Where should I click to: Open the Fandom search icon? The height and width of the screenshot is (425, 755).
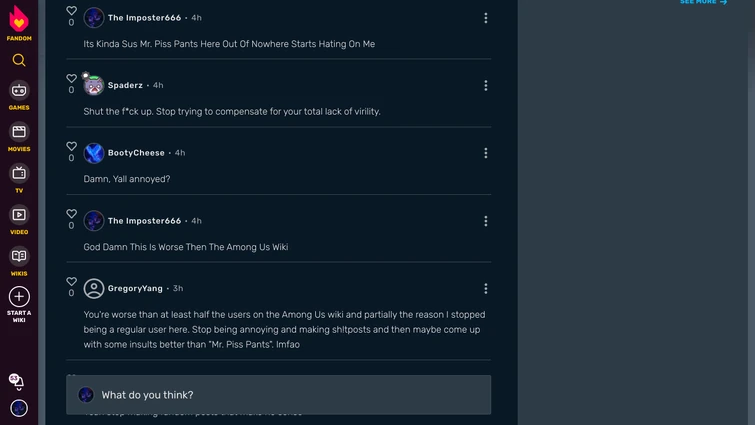coord(19,60)
